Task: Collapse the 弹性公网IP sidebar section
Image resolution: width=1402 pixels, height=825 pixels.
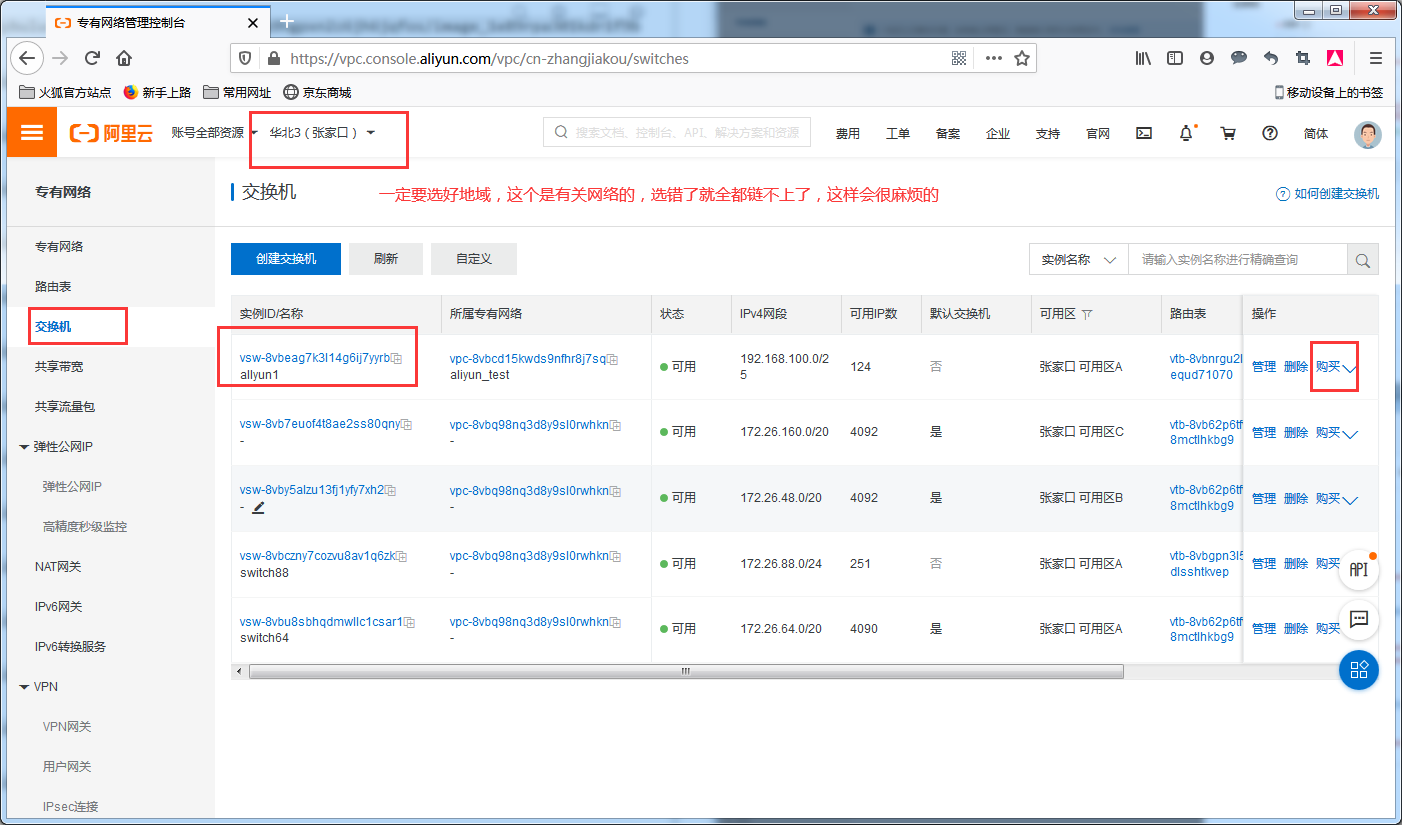Action: click(x=25, y=447)
